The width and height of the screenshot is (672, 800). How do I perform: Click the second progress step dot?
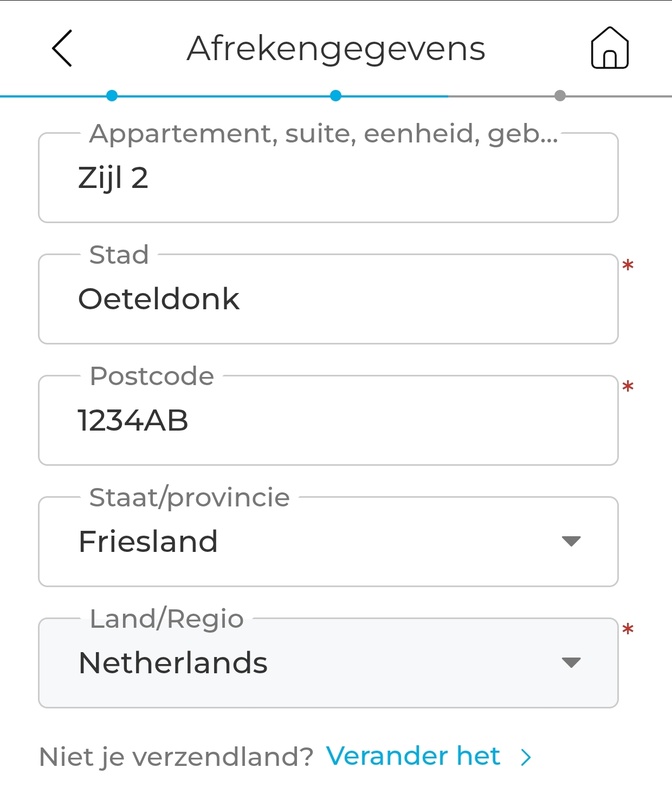pyautogui.click(x=336, y=96)
